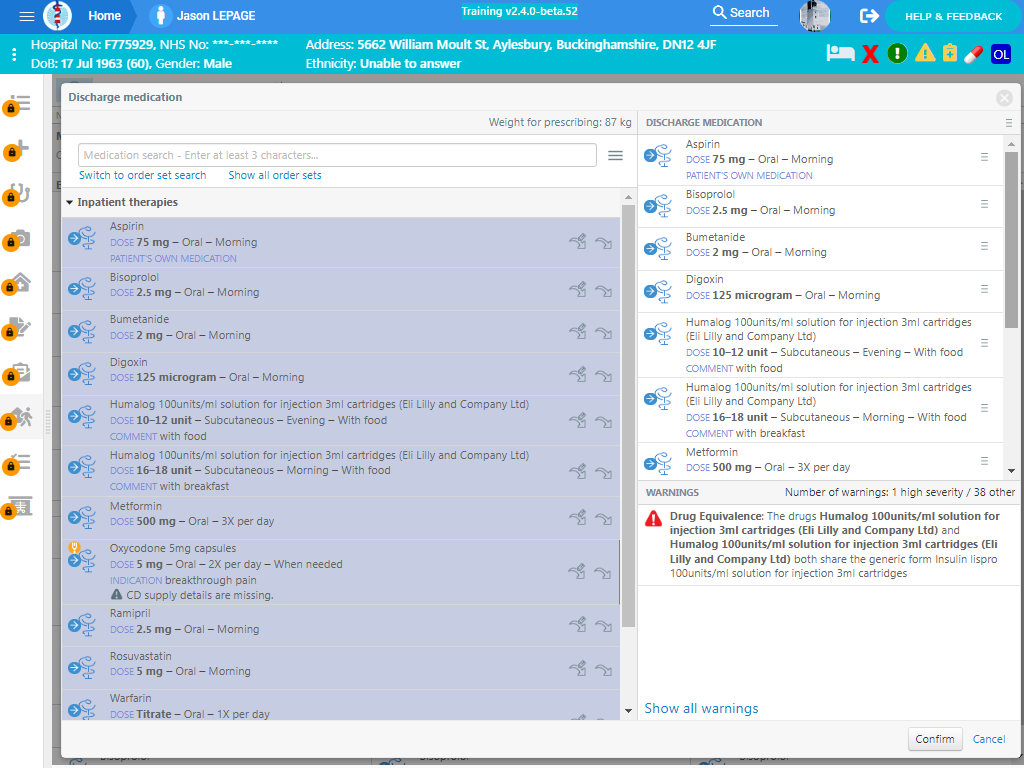Open row menu for discharge Humalog 10–12 unit

click(x=984, y=344)
